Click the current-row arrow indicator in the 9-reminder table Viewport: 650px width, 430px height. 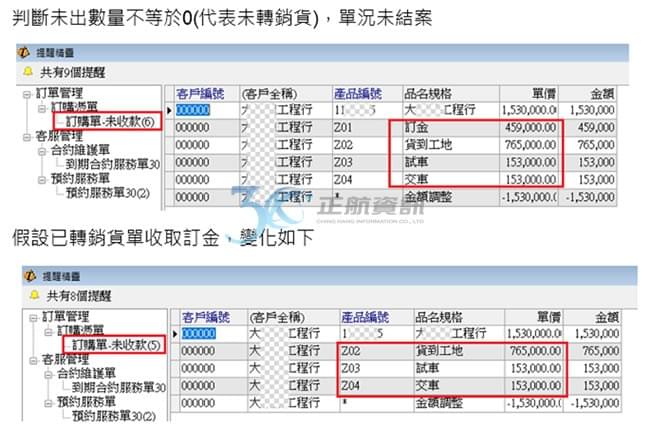(x=169, y=110)
